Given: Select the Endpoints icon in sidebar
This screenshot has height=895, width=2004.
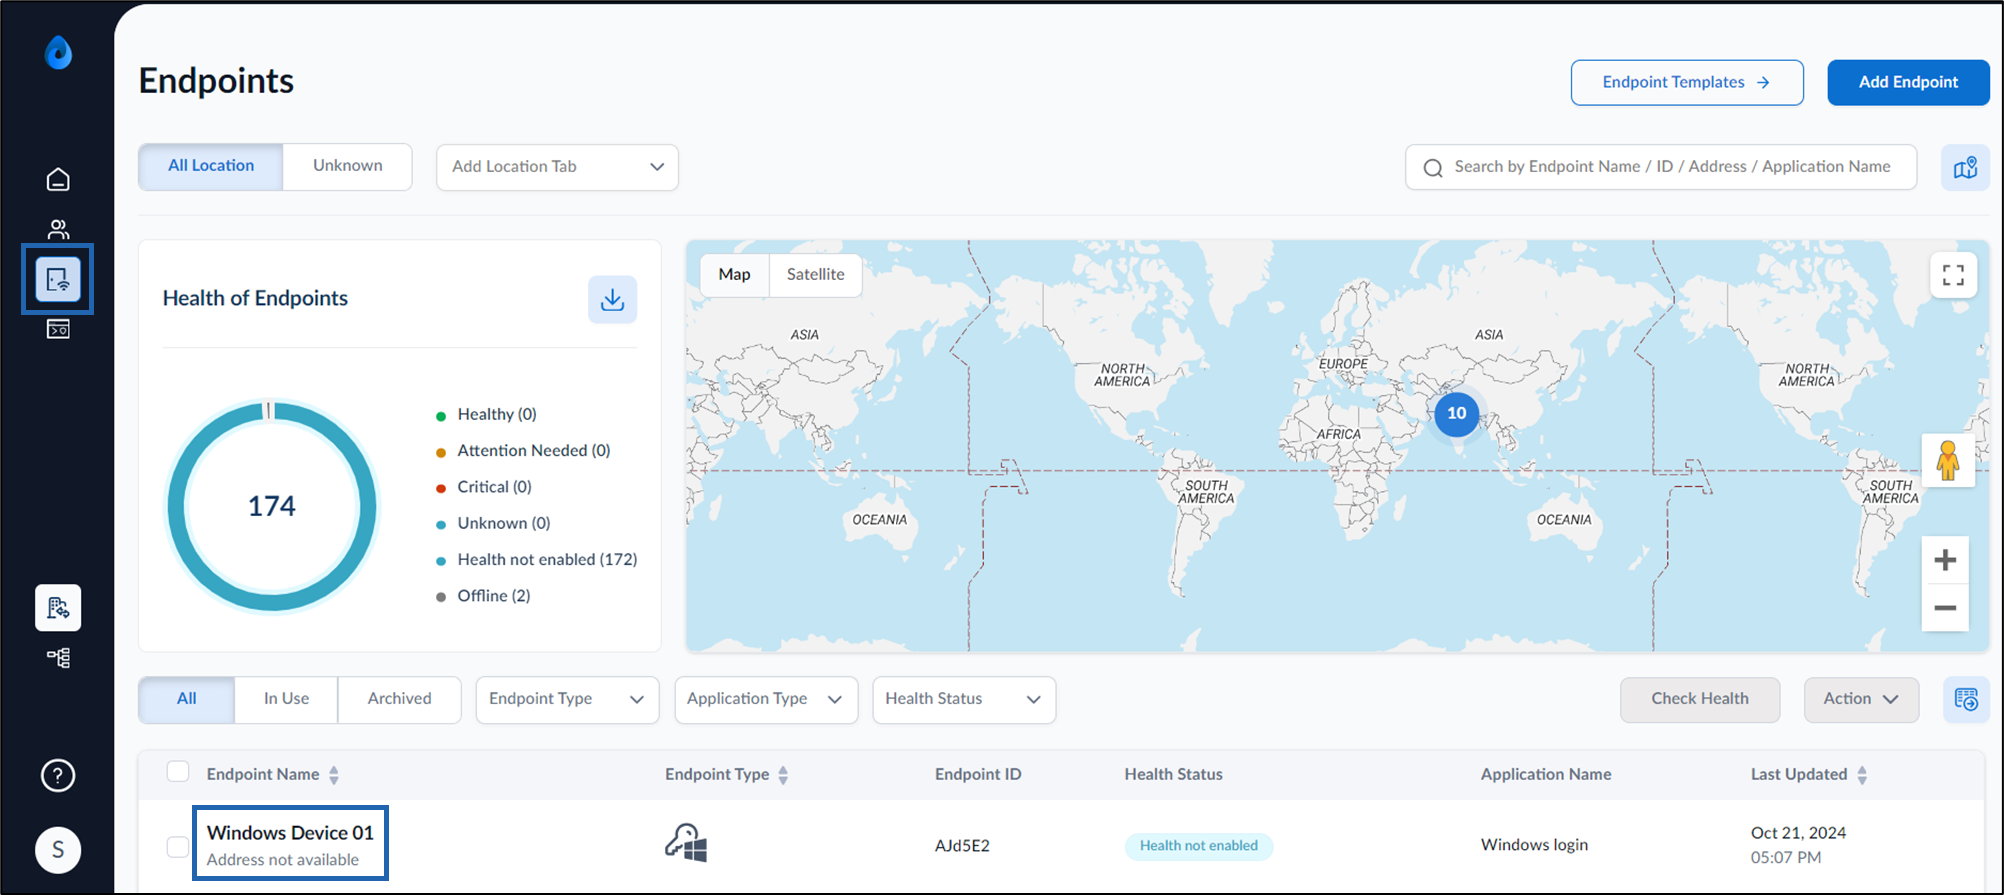Looking at the screenshot, I should coord(58,279).
